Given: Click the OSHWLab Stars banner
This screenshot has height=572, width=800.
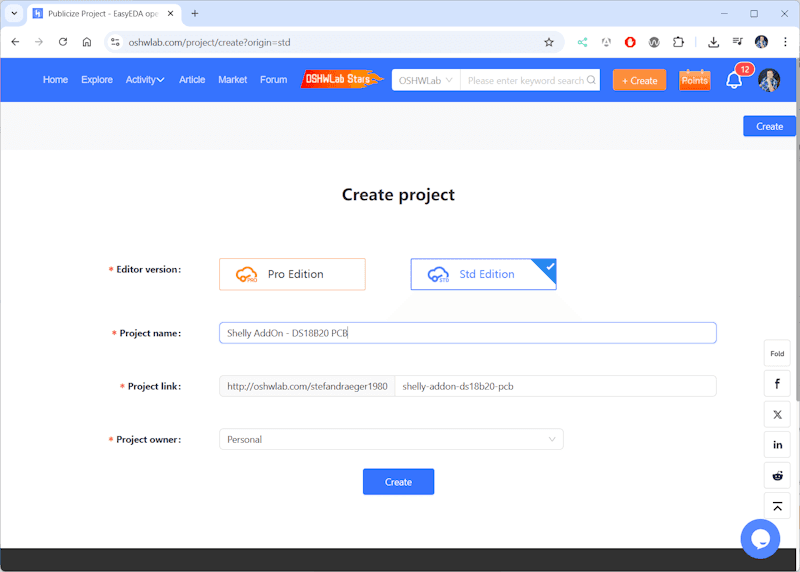Looking at the screenshot, I should click(342, 79).
